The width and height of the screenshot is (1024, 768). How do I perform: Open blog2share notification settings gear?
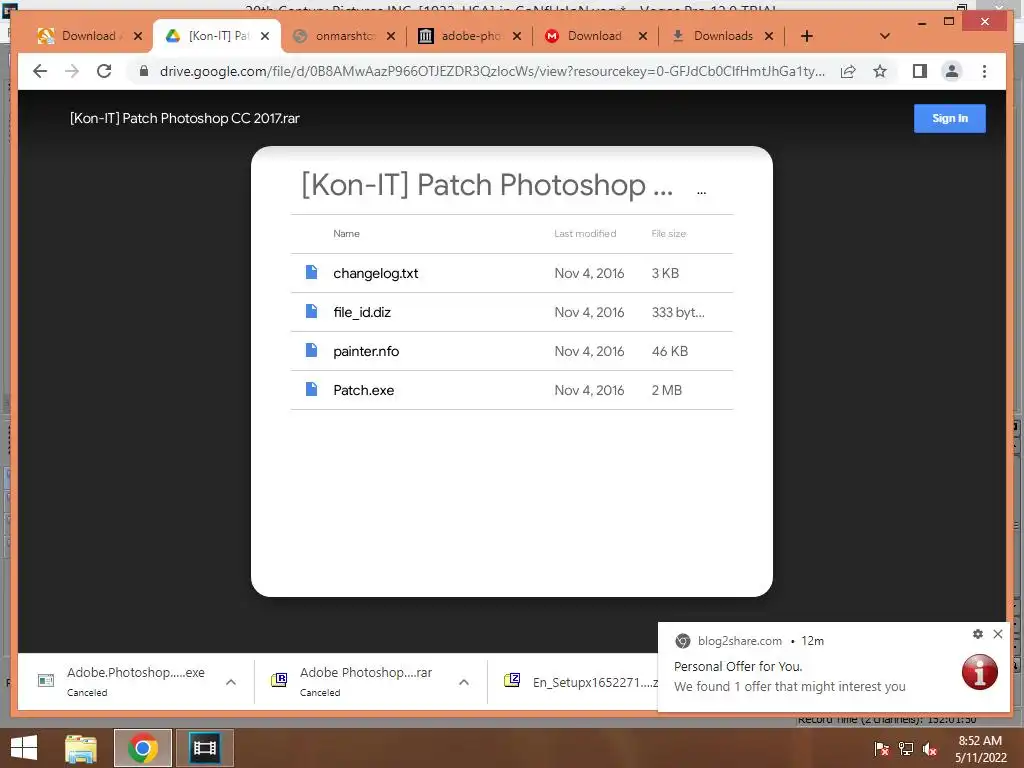pyautogui.click(x=978, y=633)
